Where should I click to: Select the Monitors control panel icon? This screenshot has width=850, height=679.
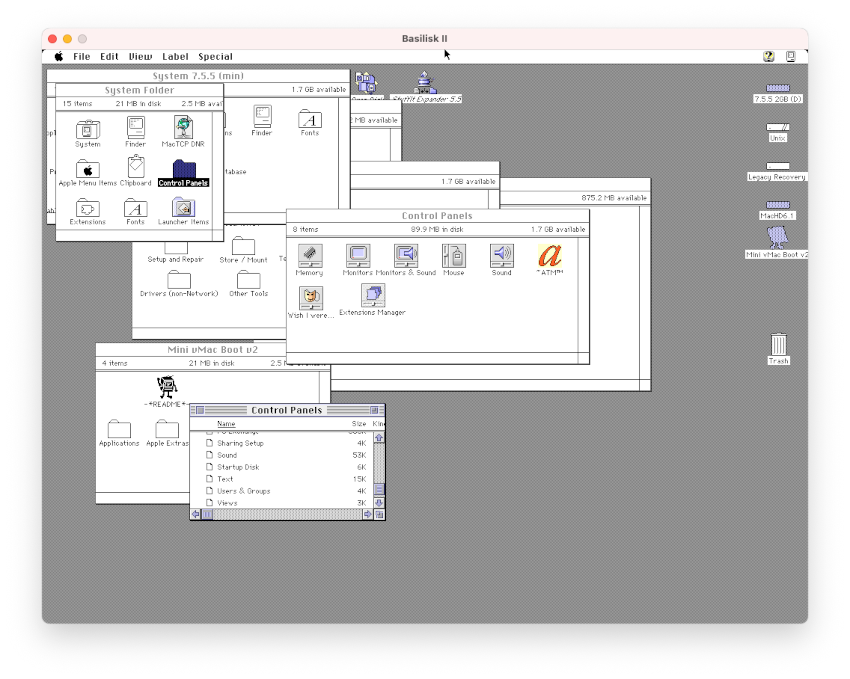coord(358,256)
